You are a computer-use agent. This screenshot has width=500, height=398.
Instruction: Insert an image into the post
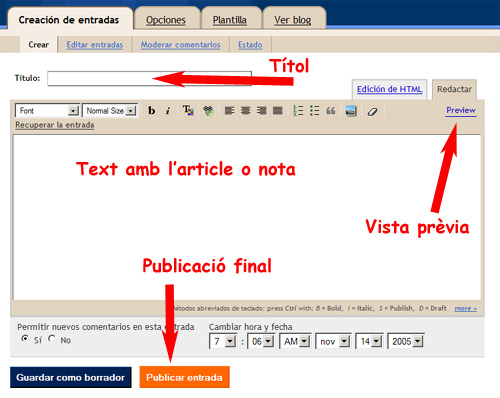click(351, 111)
